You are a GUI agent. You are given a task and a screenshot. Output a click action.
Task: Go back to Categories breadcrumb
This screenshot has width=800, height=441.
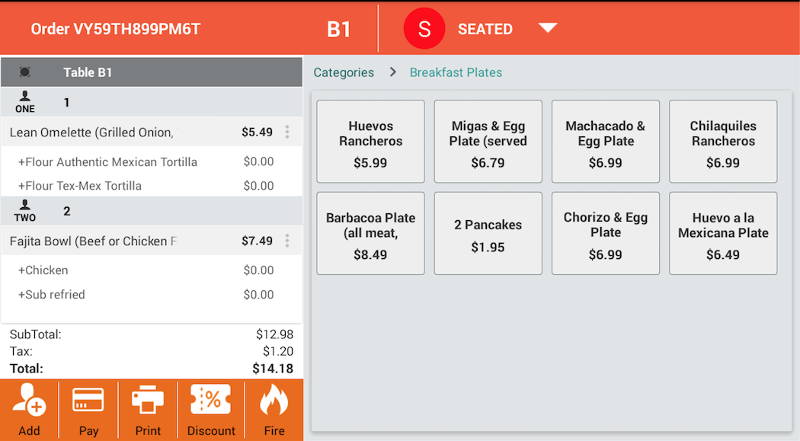click(x=343, y=72)
